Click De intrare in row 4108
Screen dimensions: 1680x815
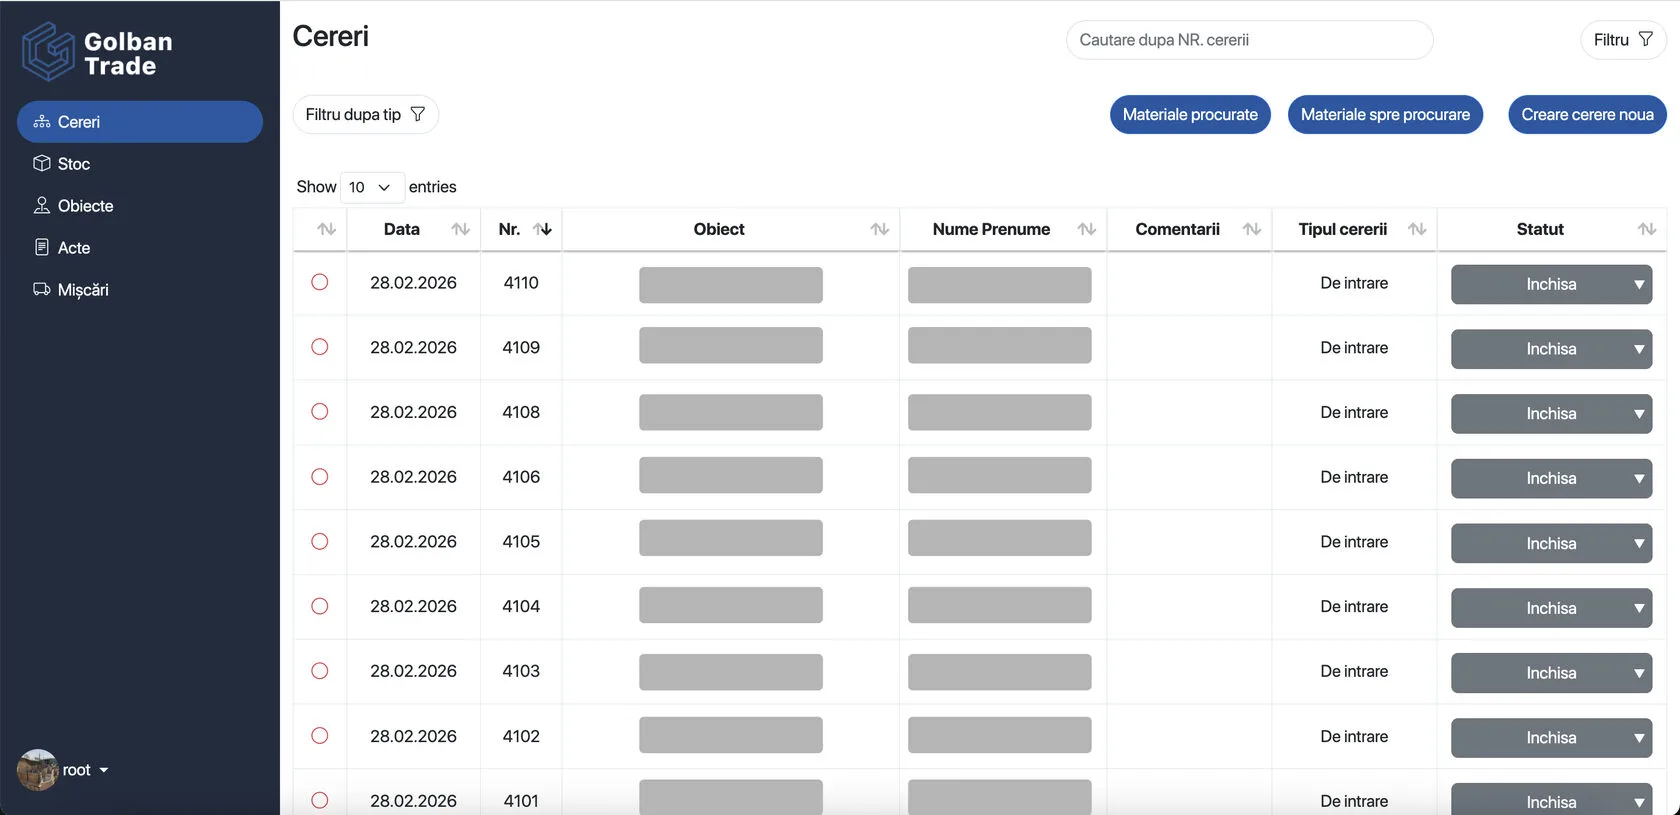pos(1354,412)
